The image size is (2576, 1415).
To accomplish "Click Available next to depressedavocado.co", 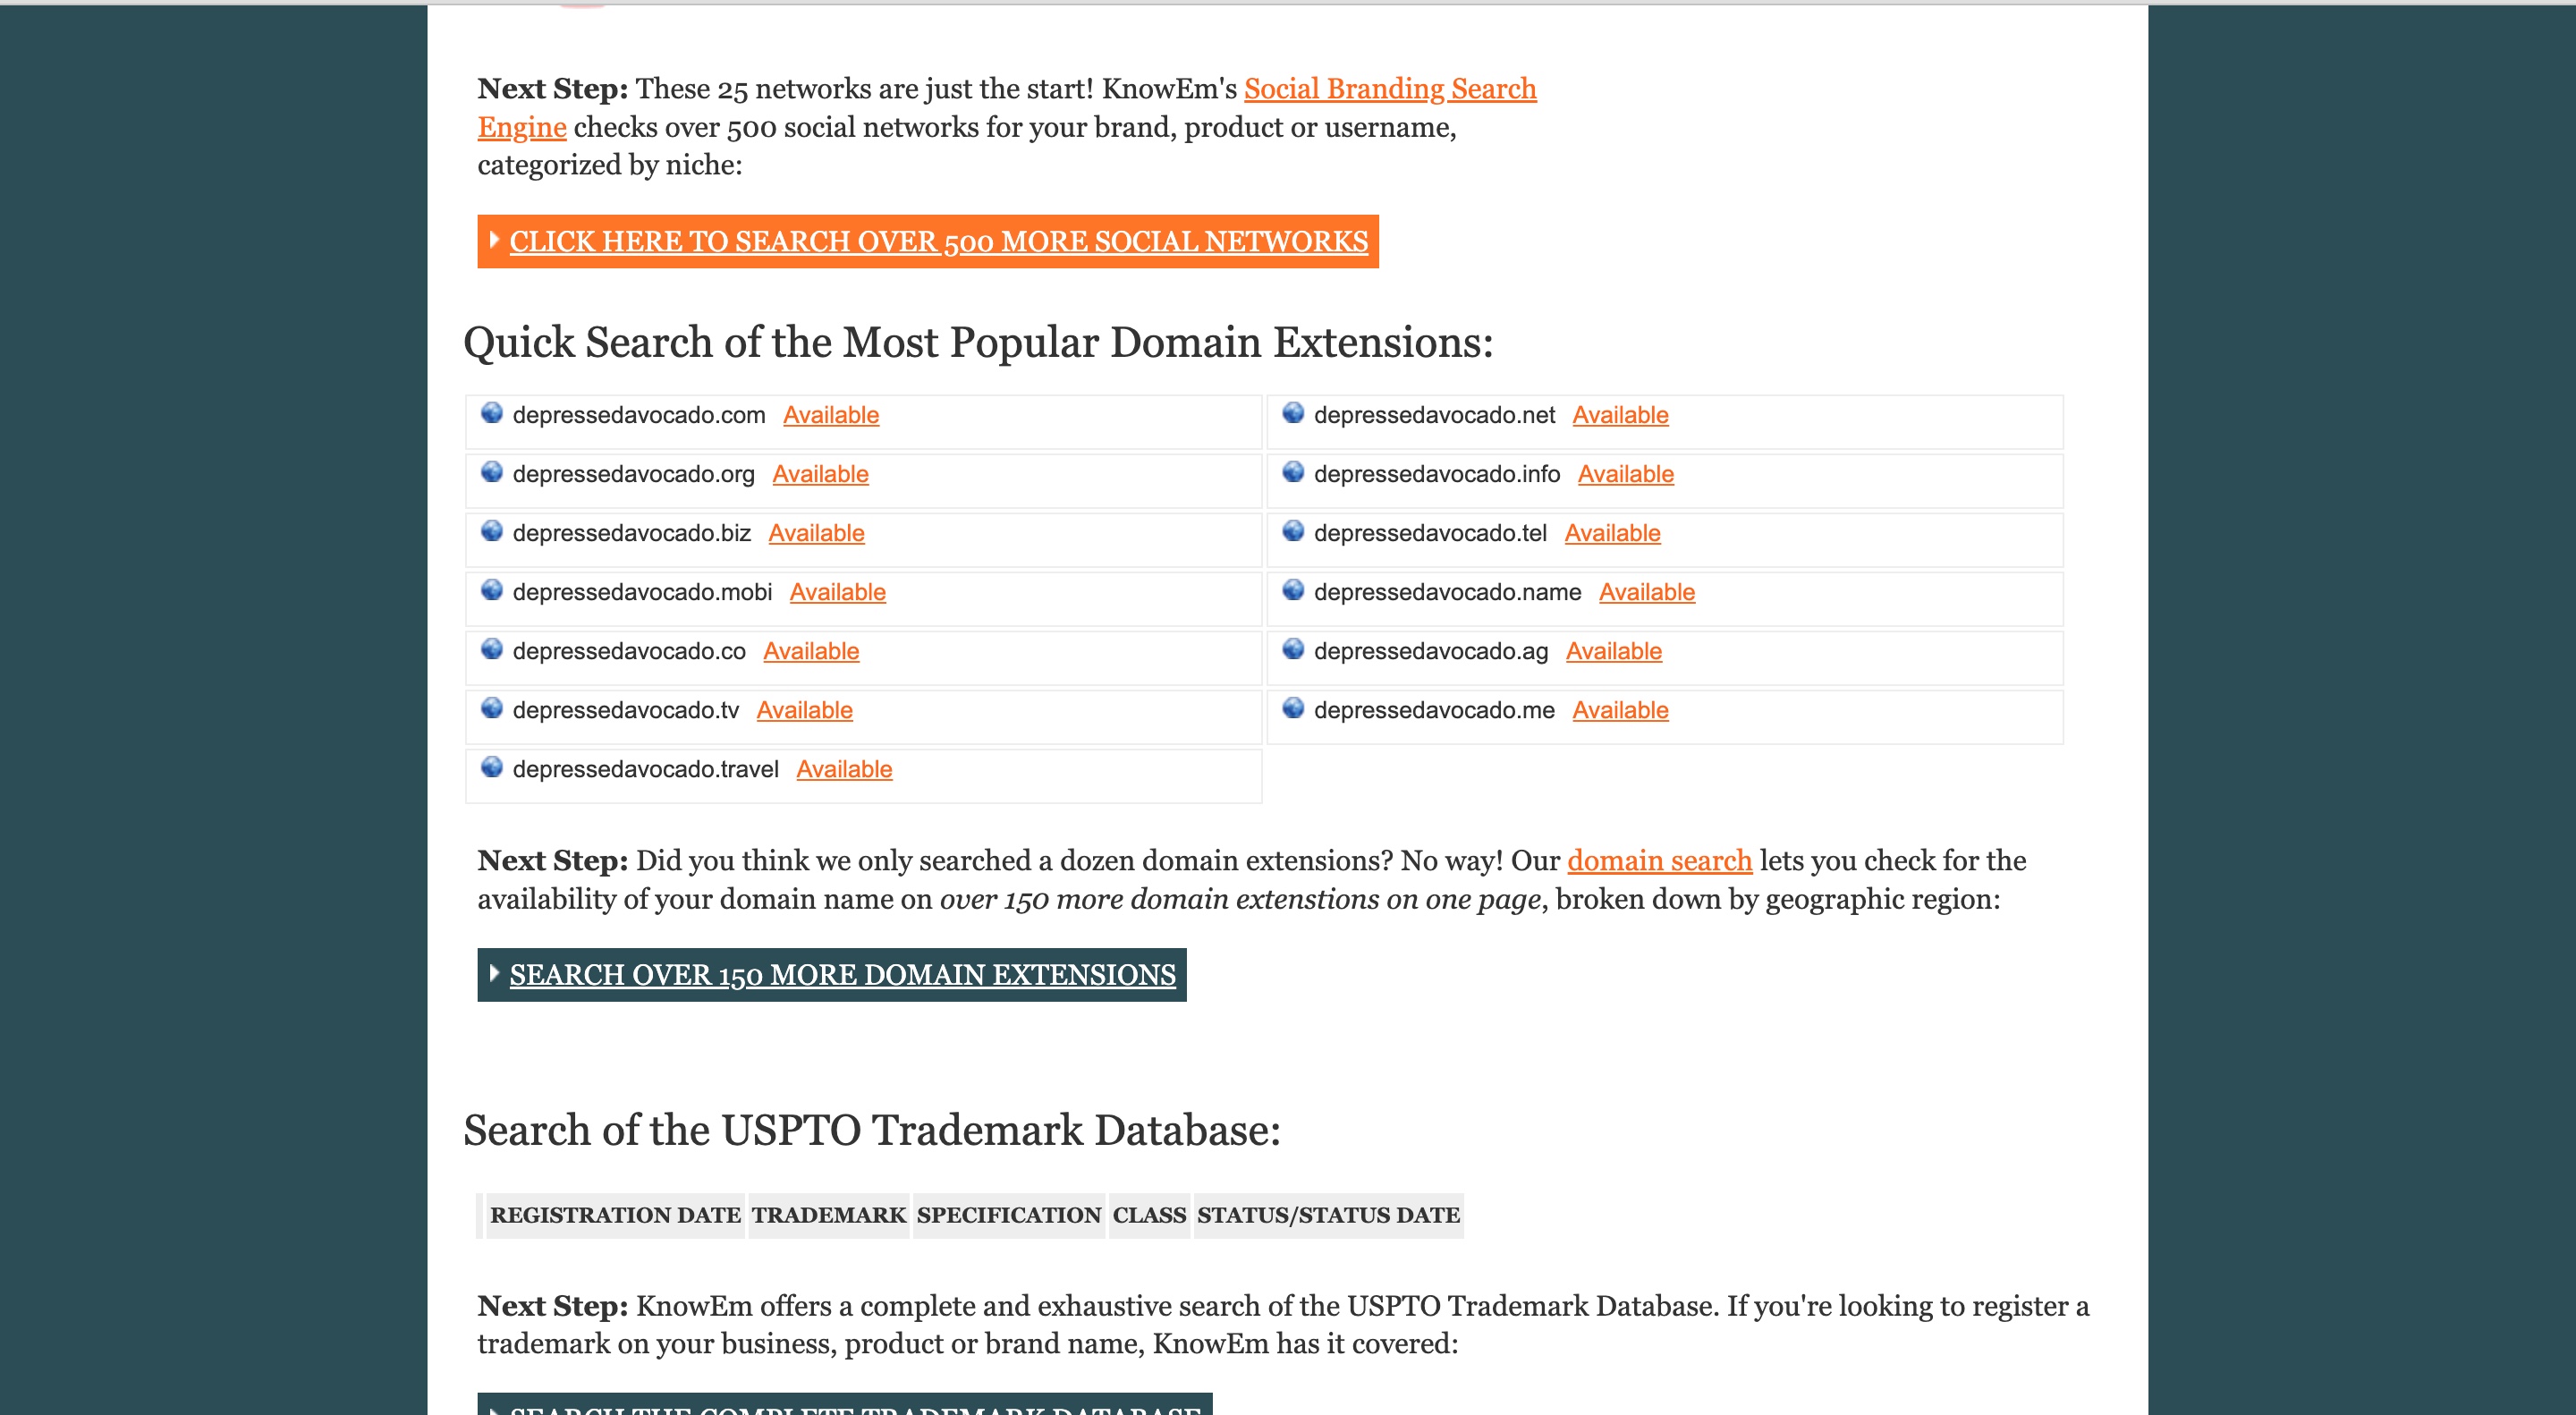I will click(x=810, y=652).
